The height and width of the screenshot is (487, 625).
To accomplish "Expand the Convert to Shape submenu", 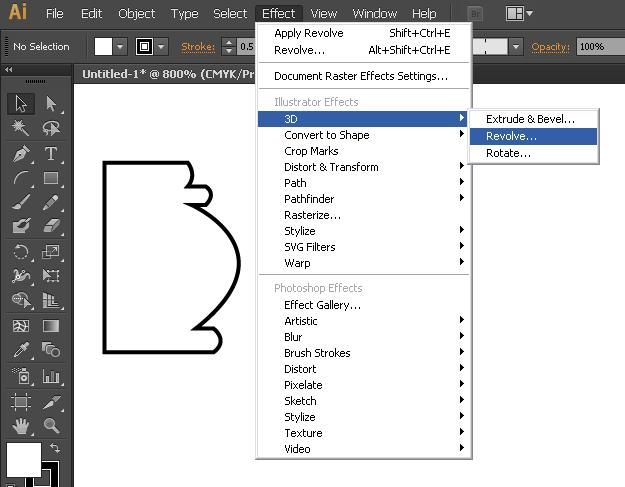I will (x=364, y=135).
